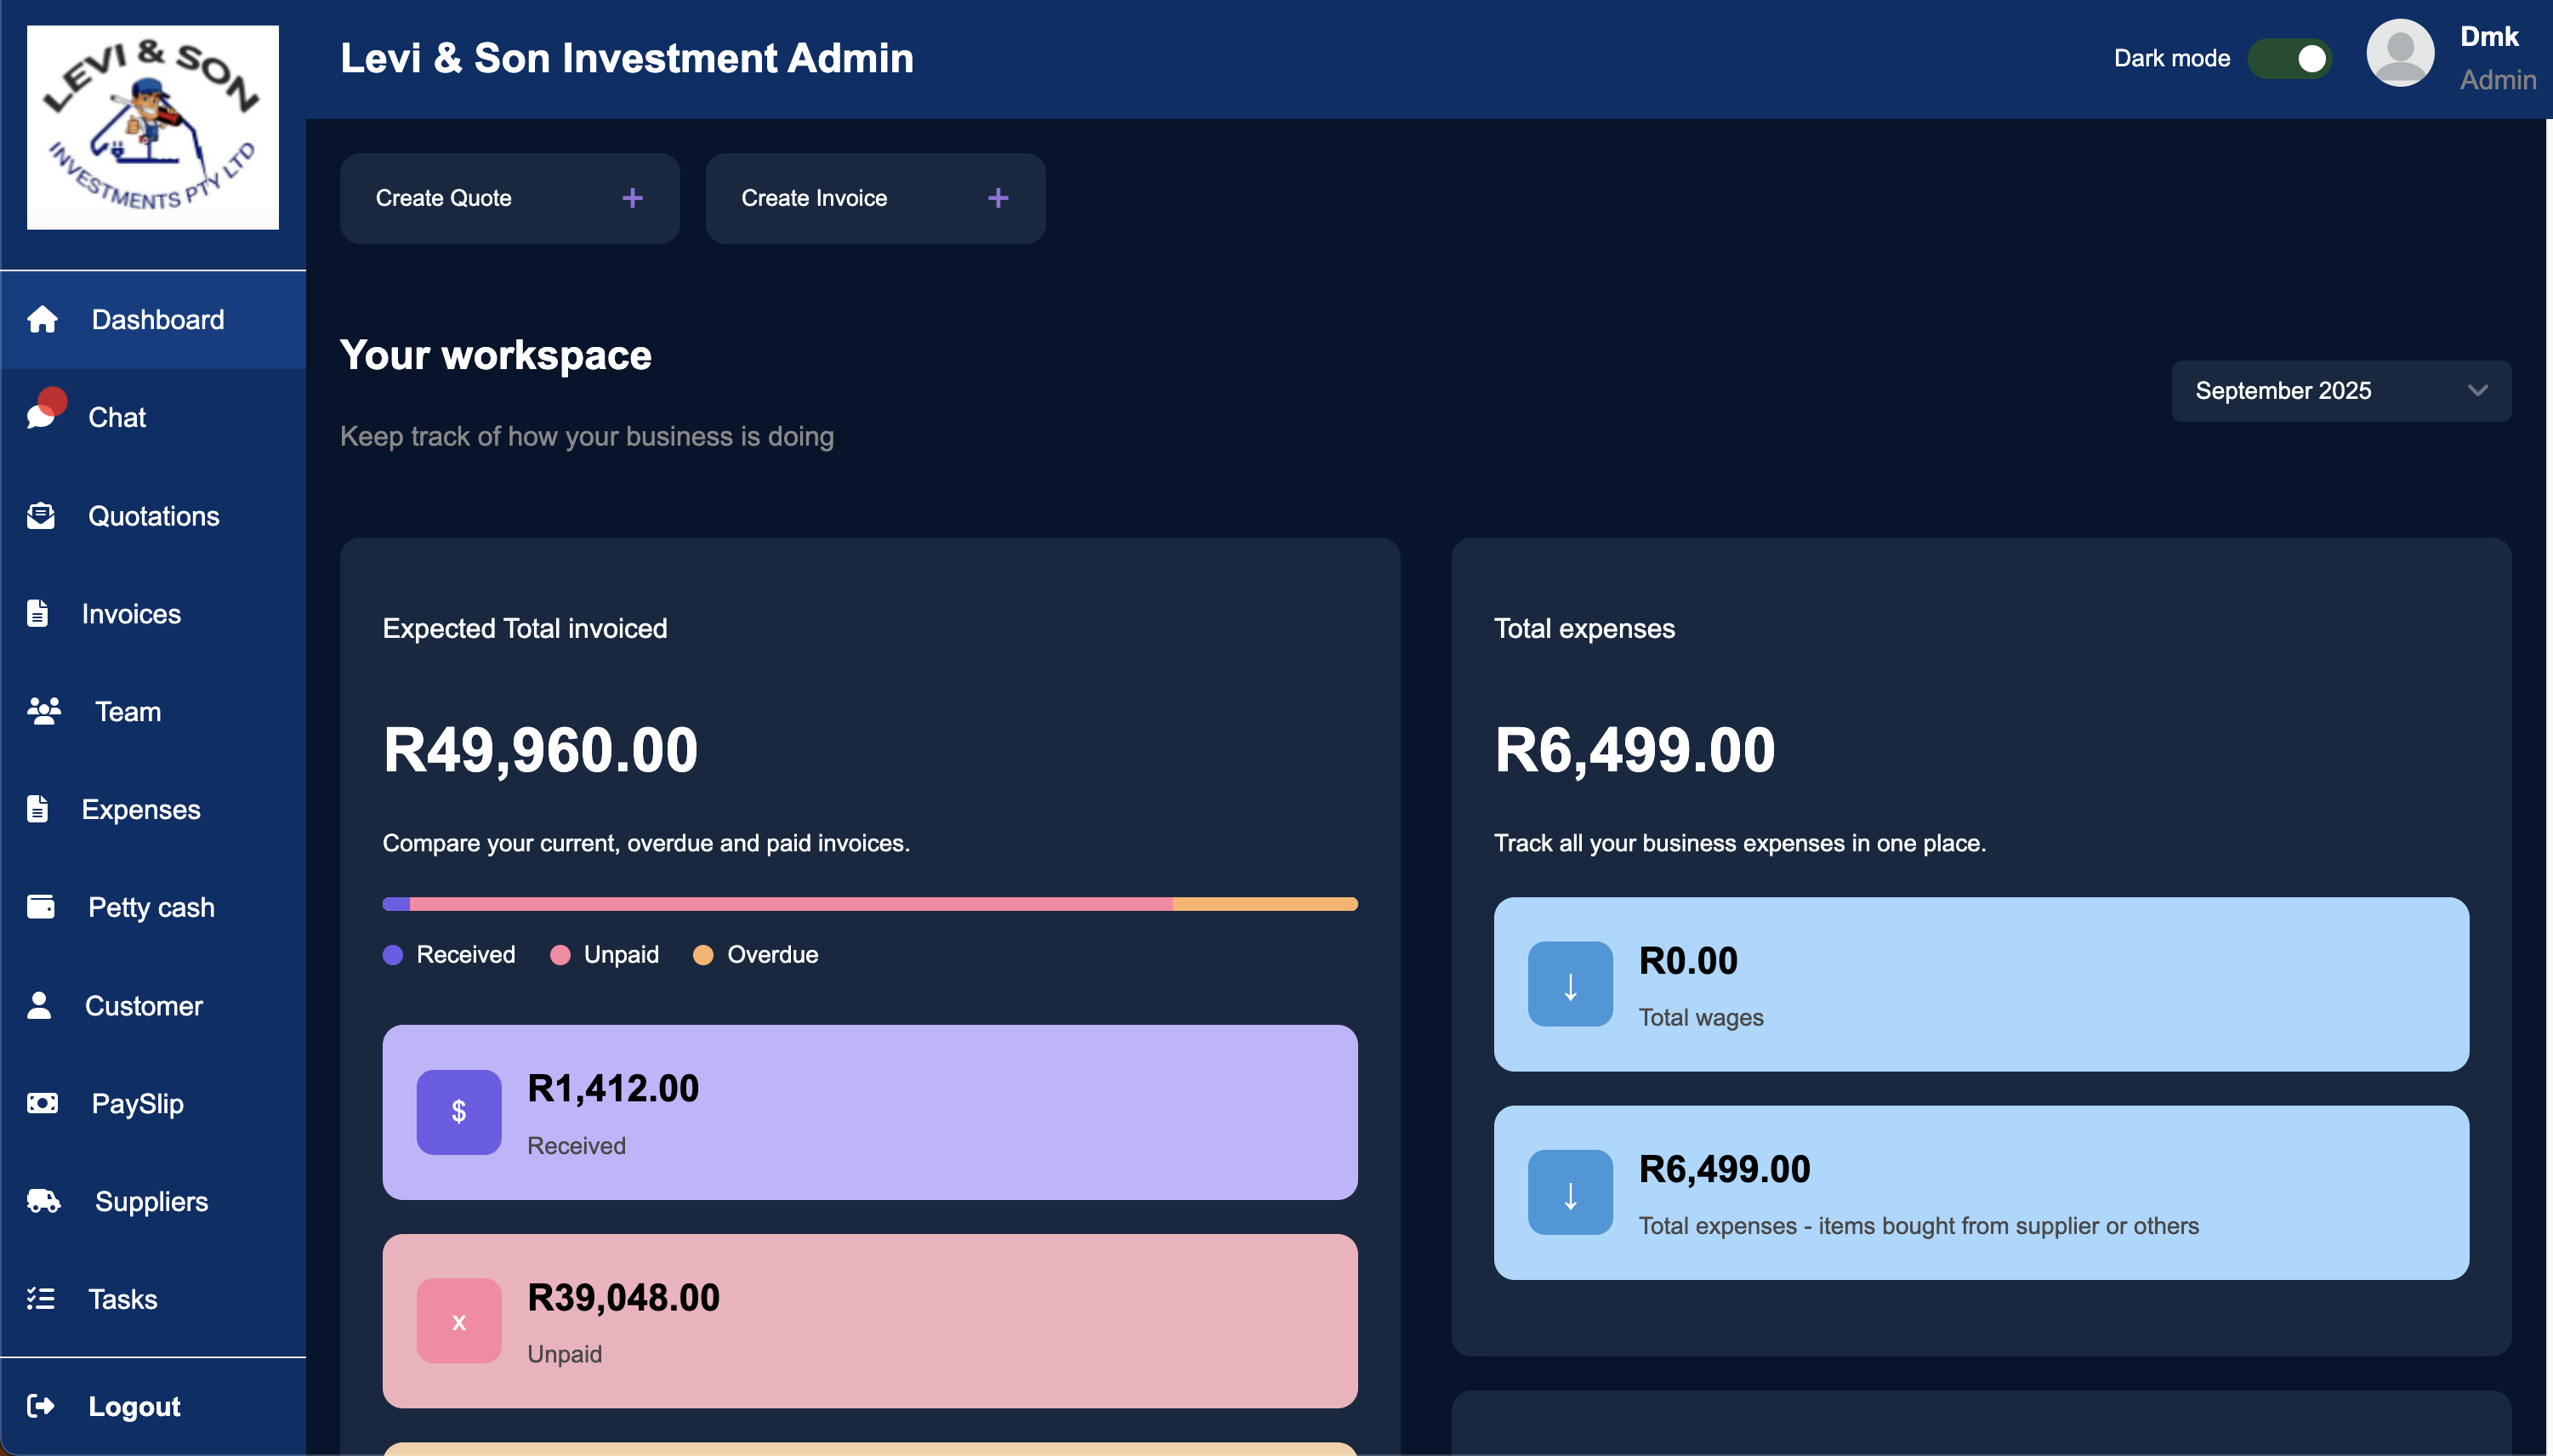Click the Dashboard home icon

coord(42,320)
